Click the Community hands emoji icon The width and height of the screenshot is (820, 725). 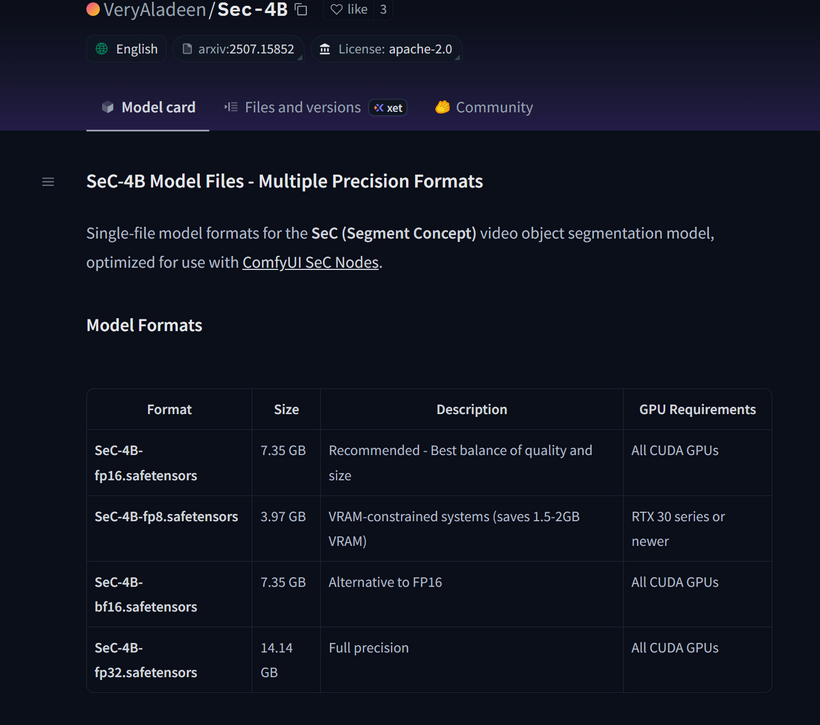pos(442,107)
